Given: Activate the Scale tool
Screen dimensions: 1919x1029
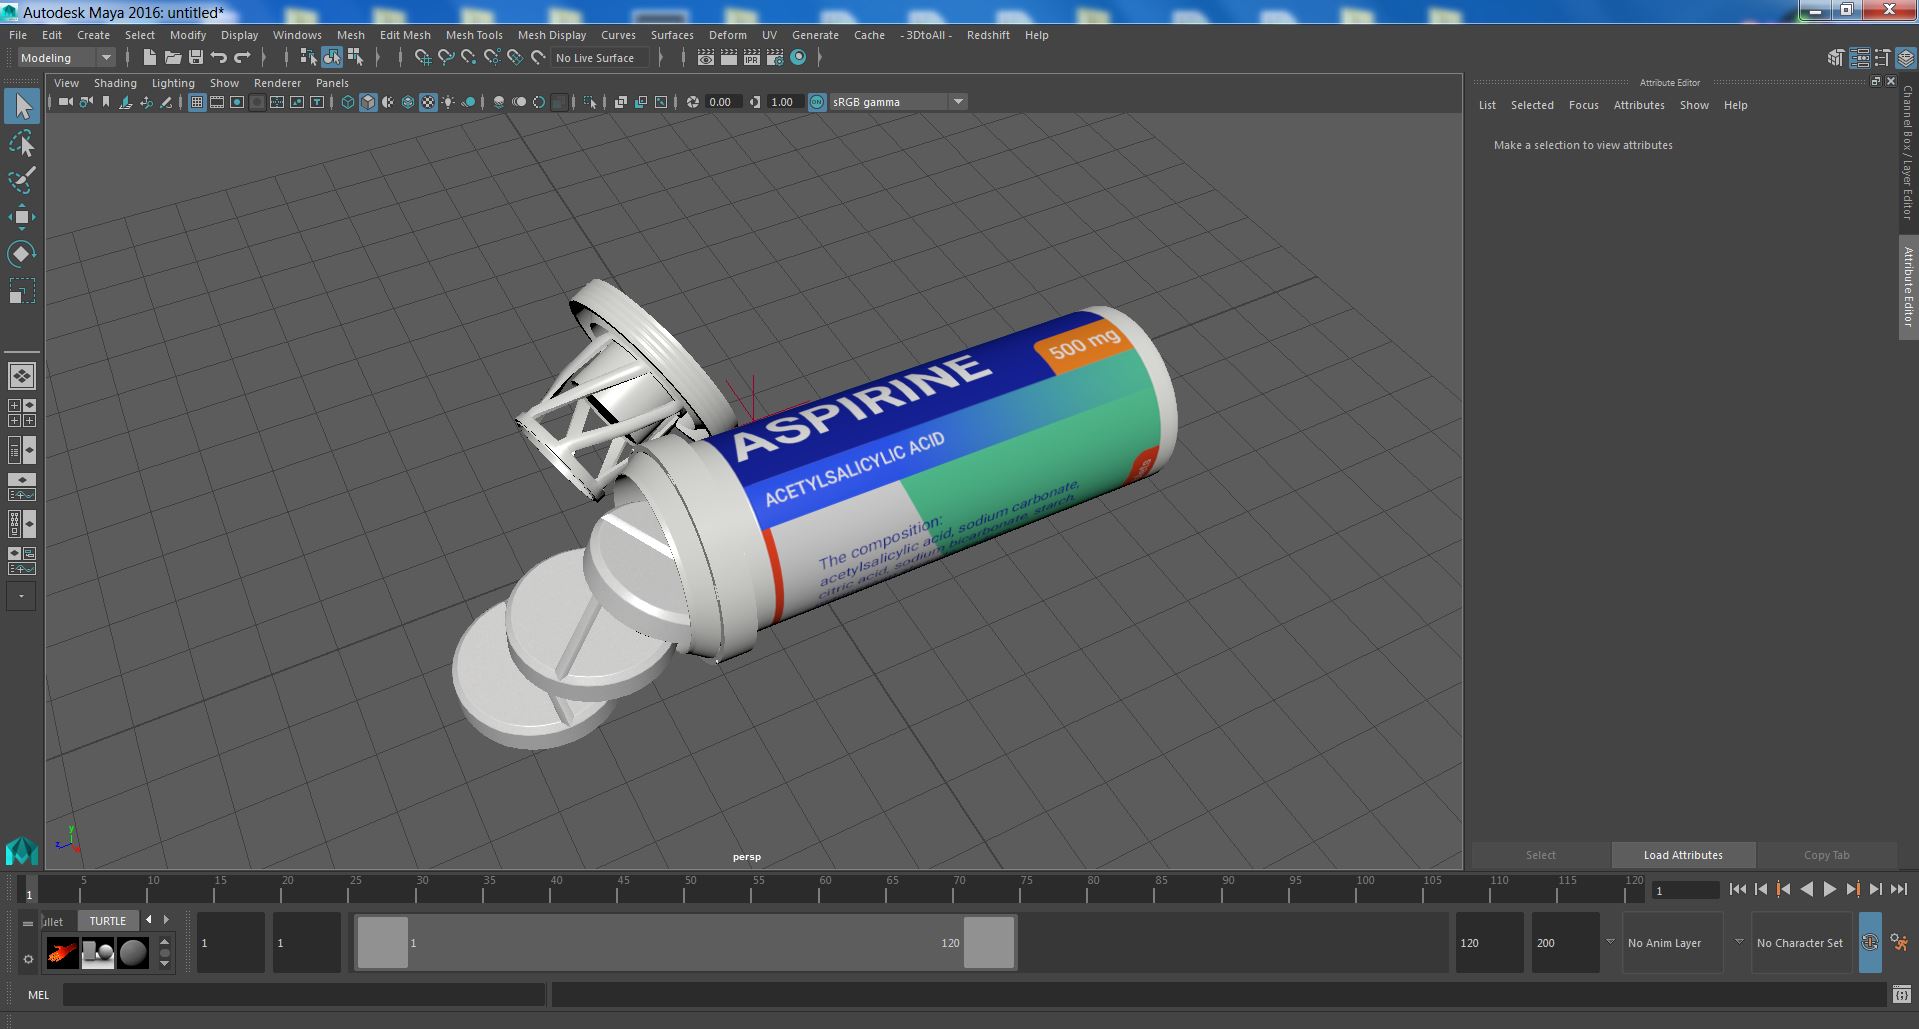Looking at the screenshot, I should tap(22, 291).
